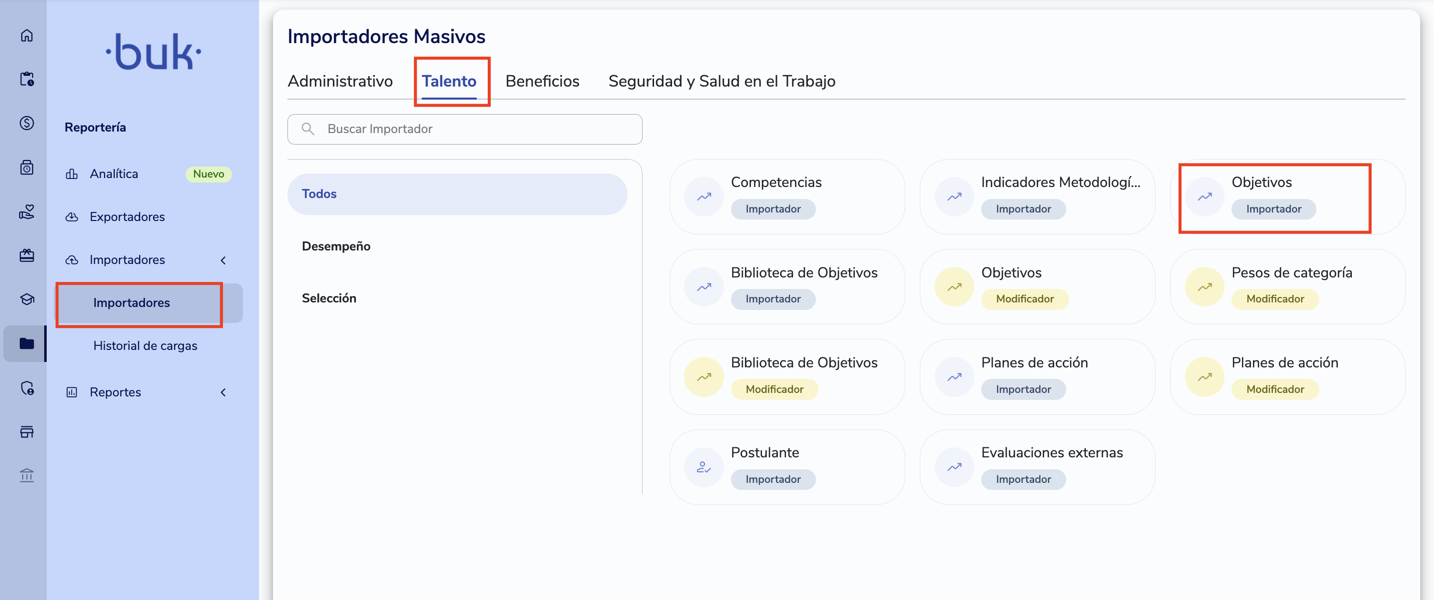Open the Objetivos Modificador card
This screenshot has height=600, width=1435.
click(x=1037, y=287)
